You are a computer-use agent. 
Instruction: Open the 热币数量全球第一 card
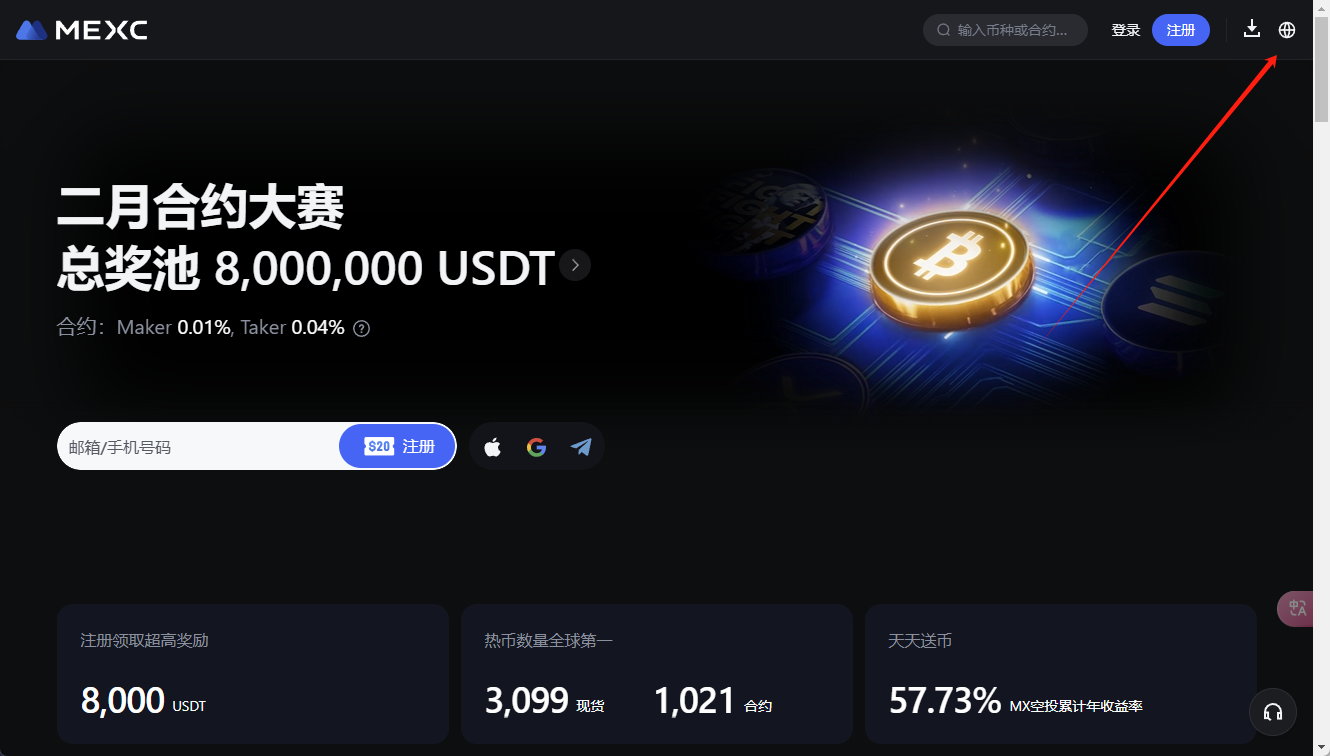coord(657,674)
